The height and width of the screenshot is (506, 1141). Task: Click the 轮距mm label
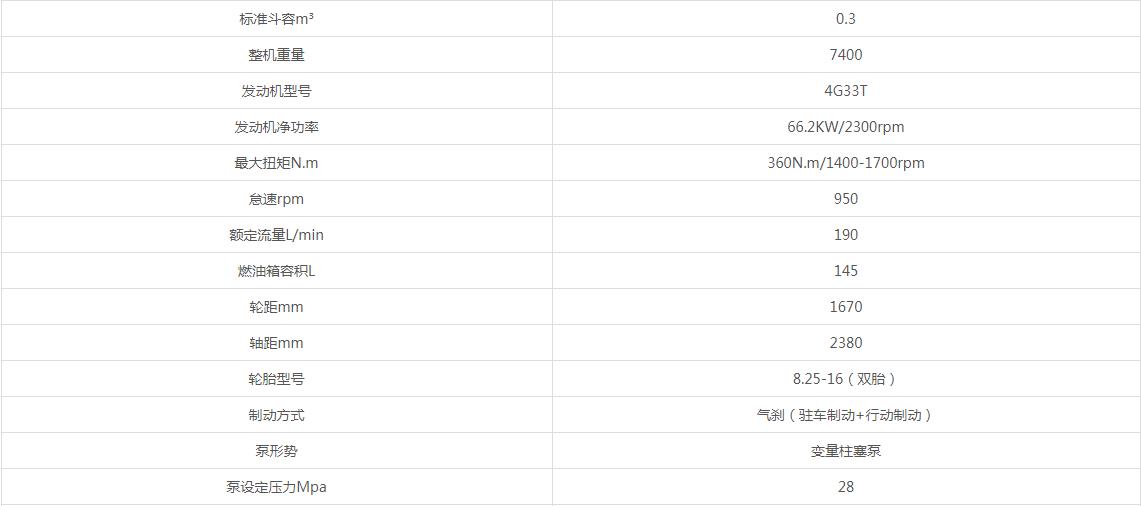point(277,307)
